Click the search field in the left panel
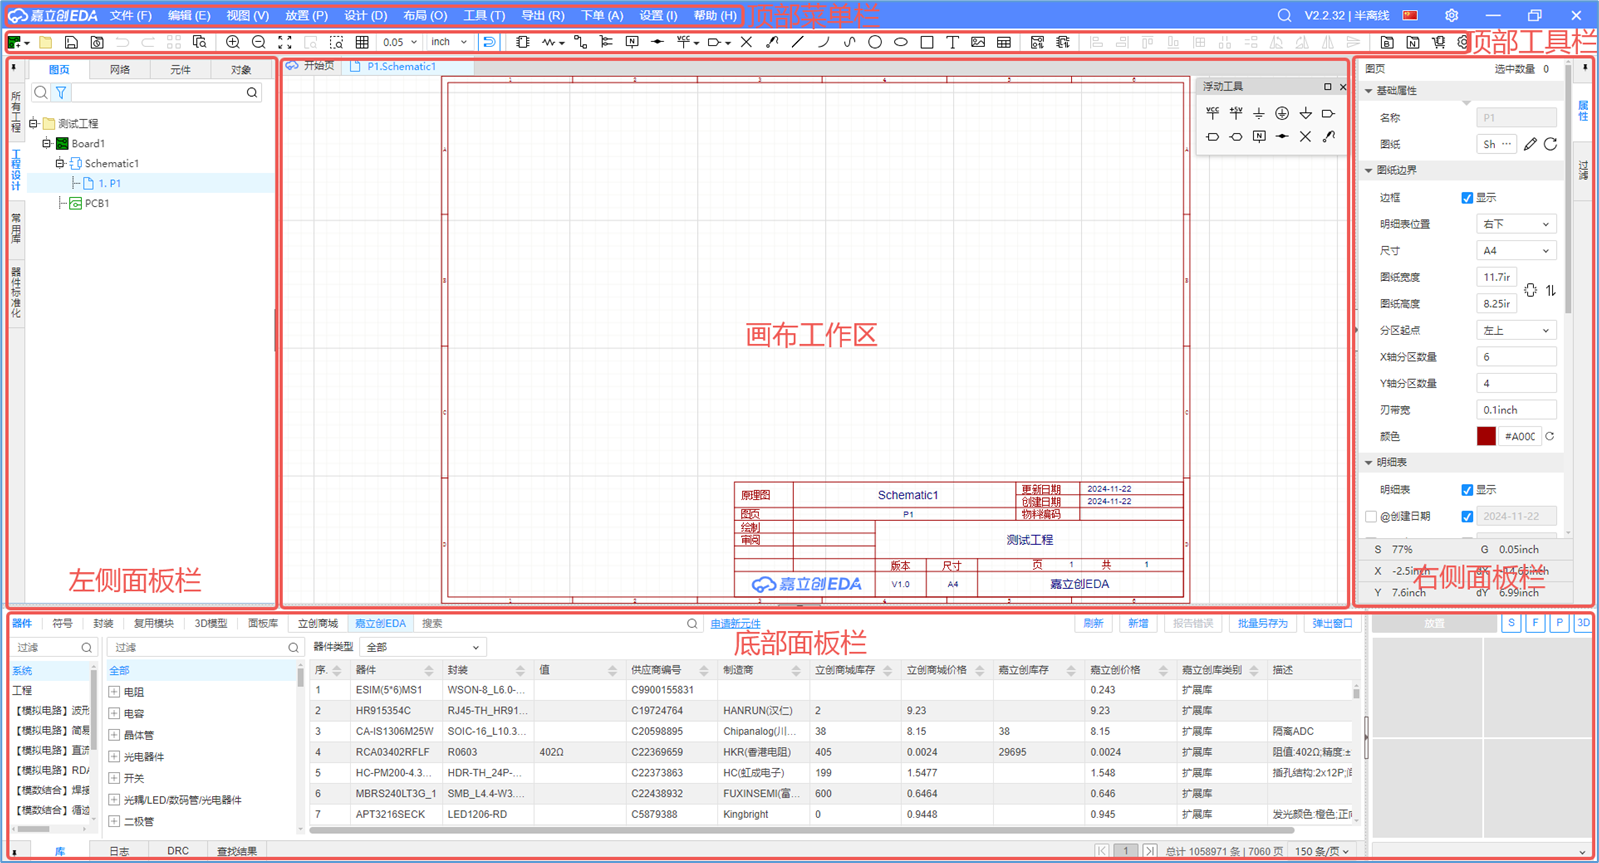Screen dimensions: 1599x863 (x=158, y=93)
